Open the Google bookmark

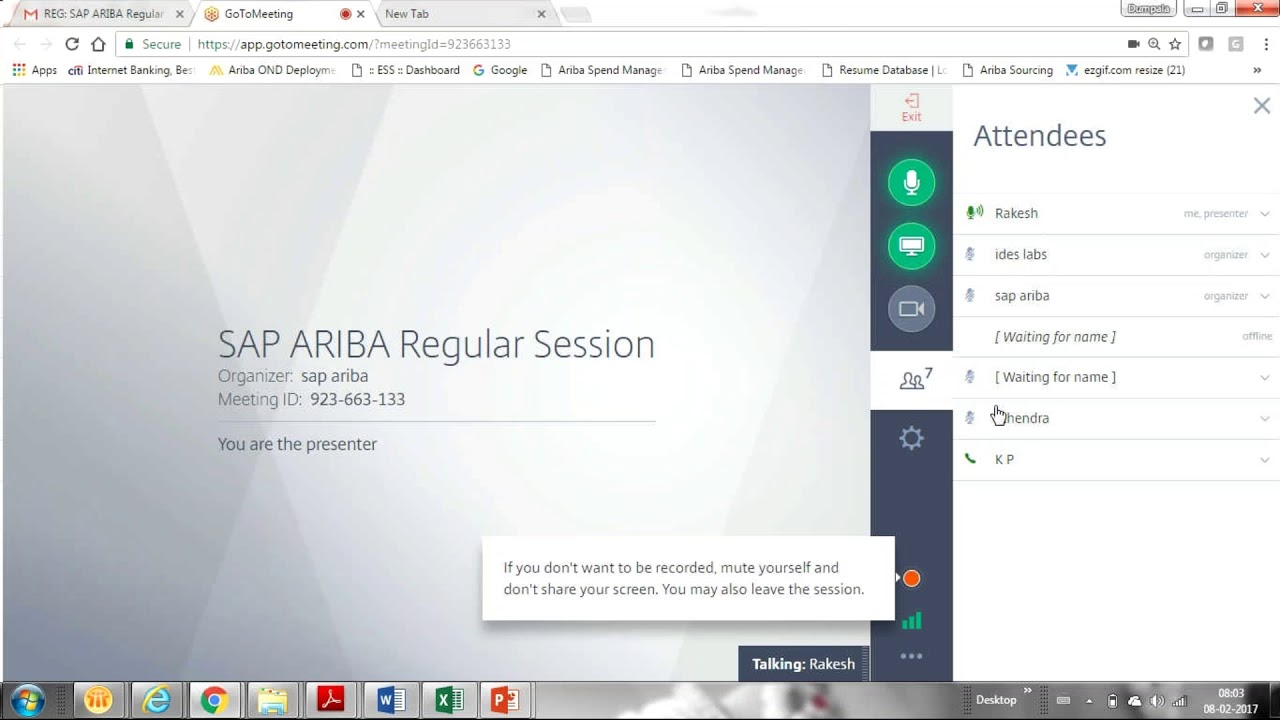[x=500, y=70]
